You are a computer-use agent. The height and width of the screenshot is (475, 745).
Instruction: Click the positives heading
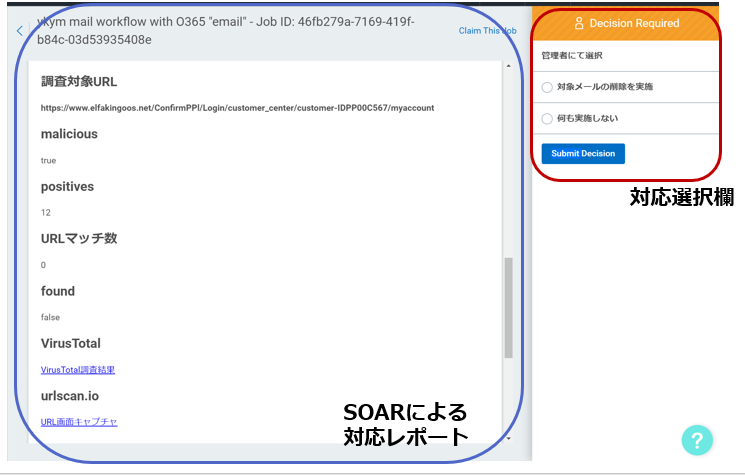[67, 187]
